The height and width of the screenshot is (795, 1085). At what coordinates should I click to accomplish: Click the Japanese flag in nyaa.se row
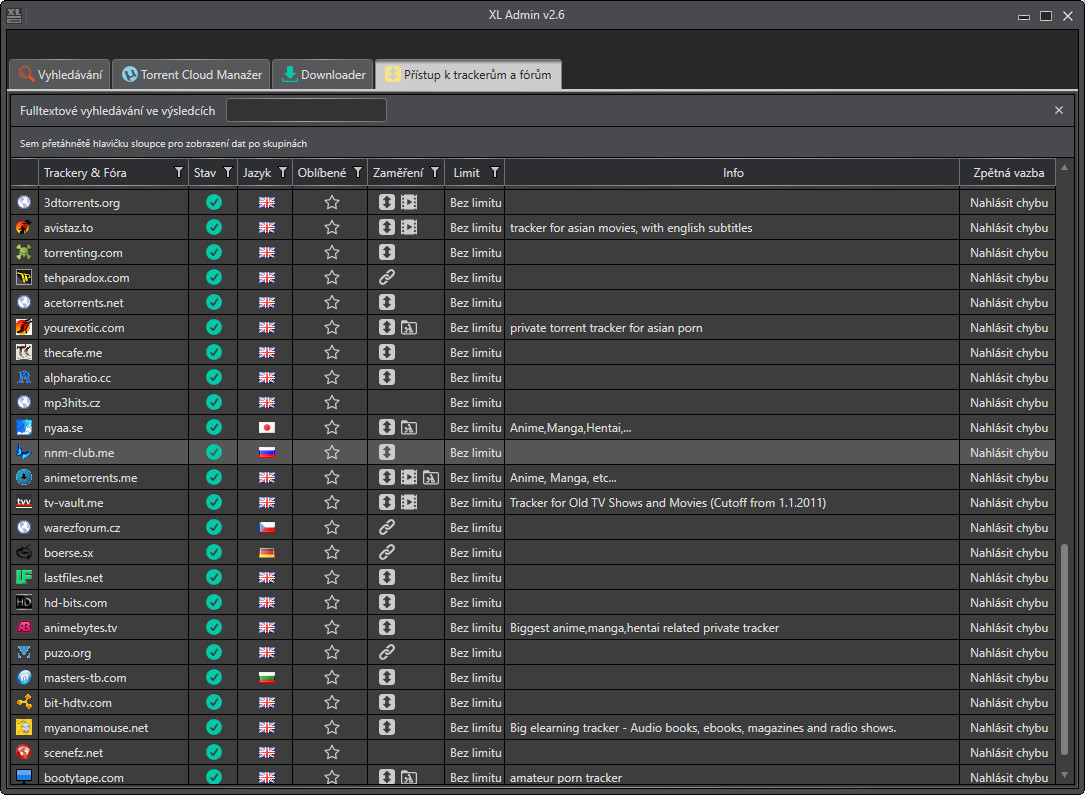tap(266, 428)
